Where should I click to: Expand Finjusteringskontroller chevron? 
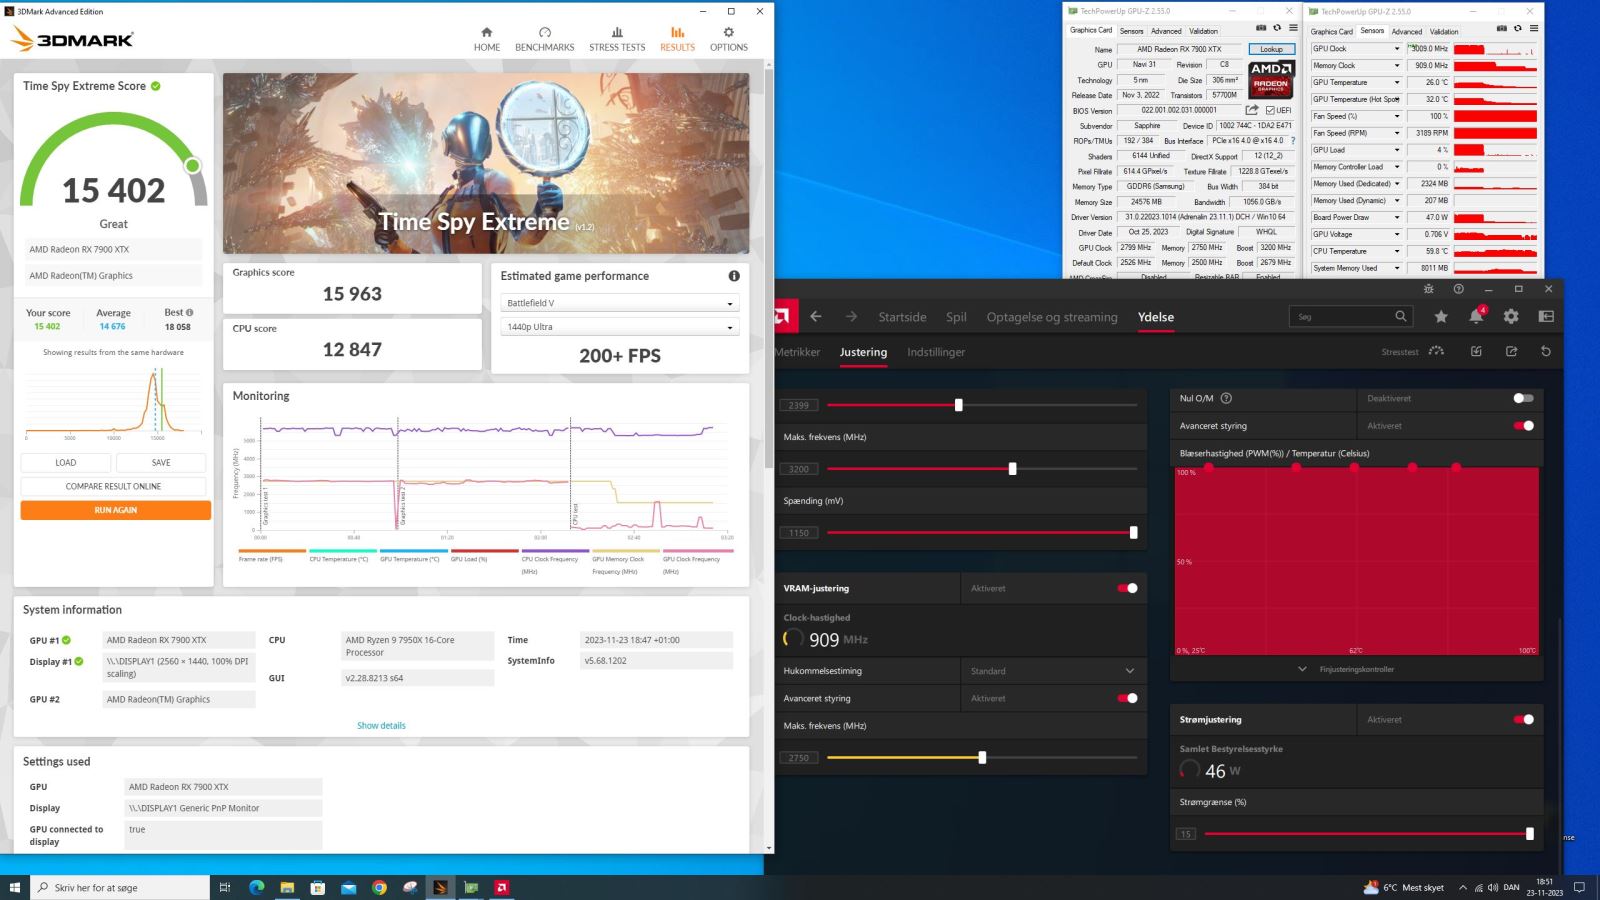point(1302,669)
